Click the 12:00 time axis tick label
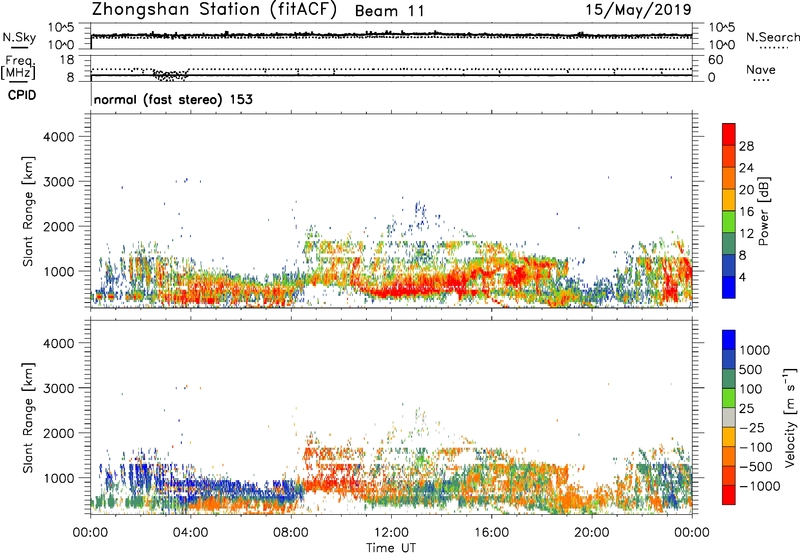The width and height of the screenshot is (800, 554). pos(391,533)
